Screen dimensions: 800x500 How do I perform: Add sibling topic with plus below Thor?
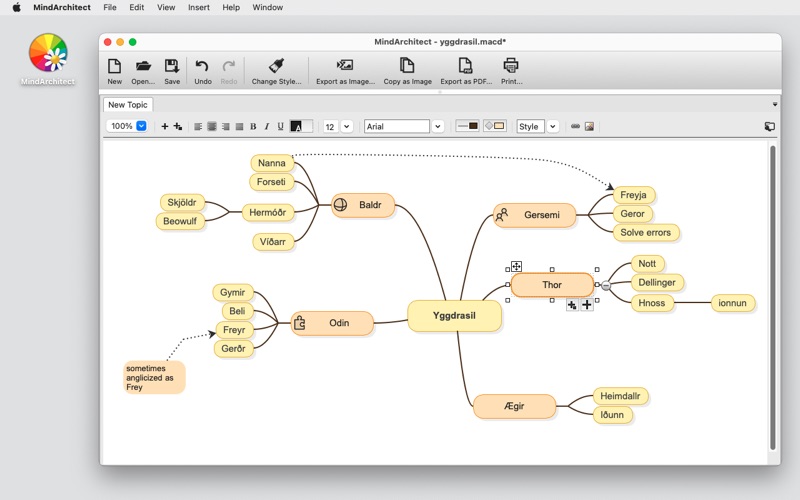click(x=587, y=305)
